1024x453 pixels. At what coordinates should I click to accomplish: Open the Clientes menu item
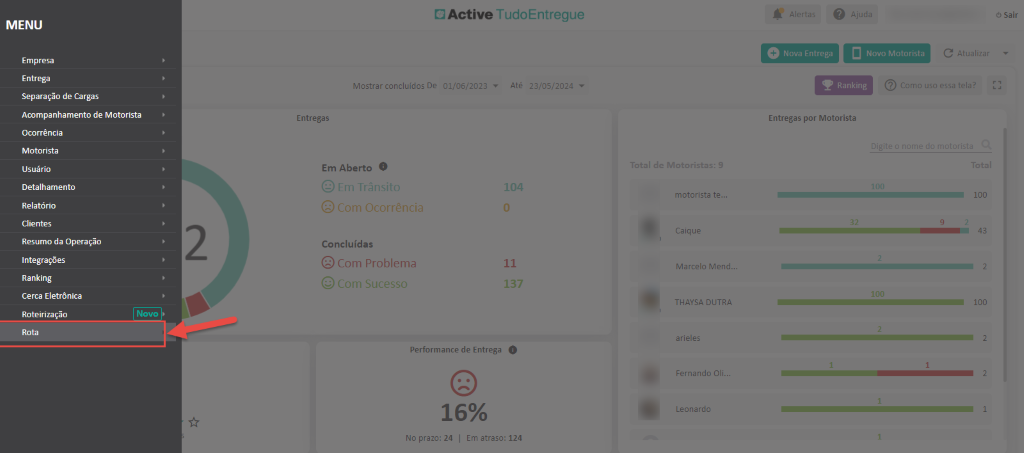88,223
